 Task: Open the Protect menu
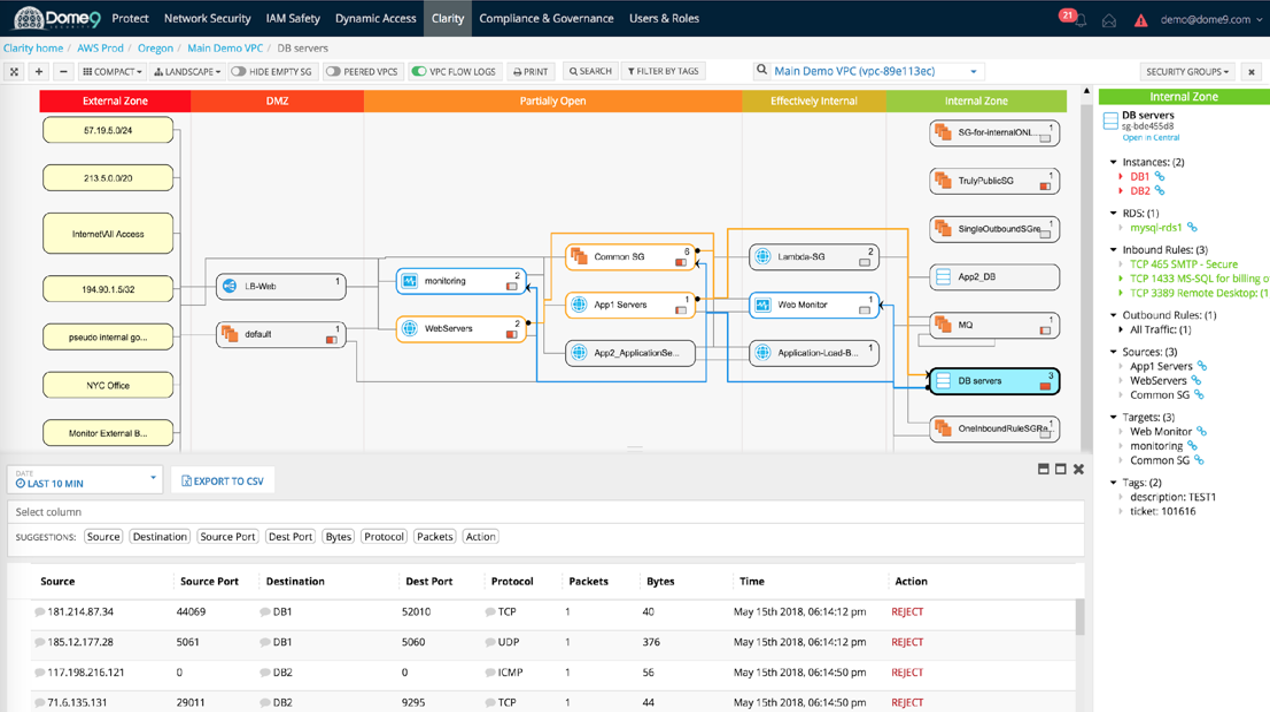tap(130, 18)
